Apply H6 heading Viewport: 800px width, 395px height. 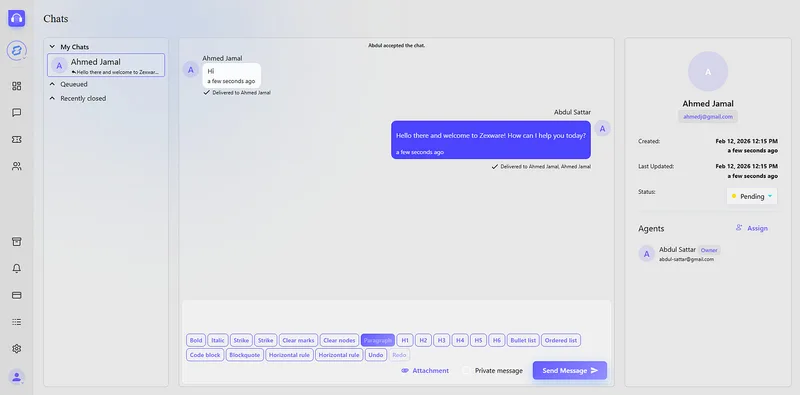(496, 340)
